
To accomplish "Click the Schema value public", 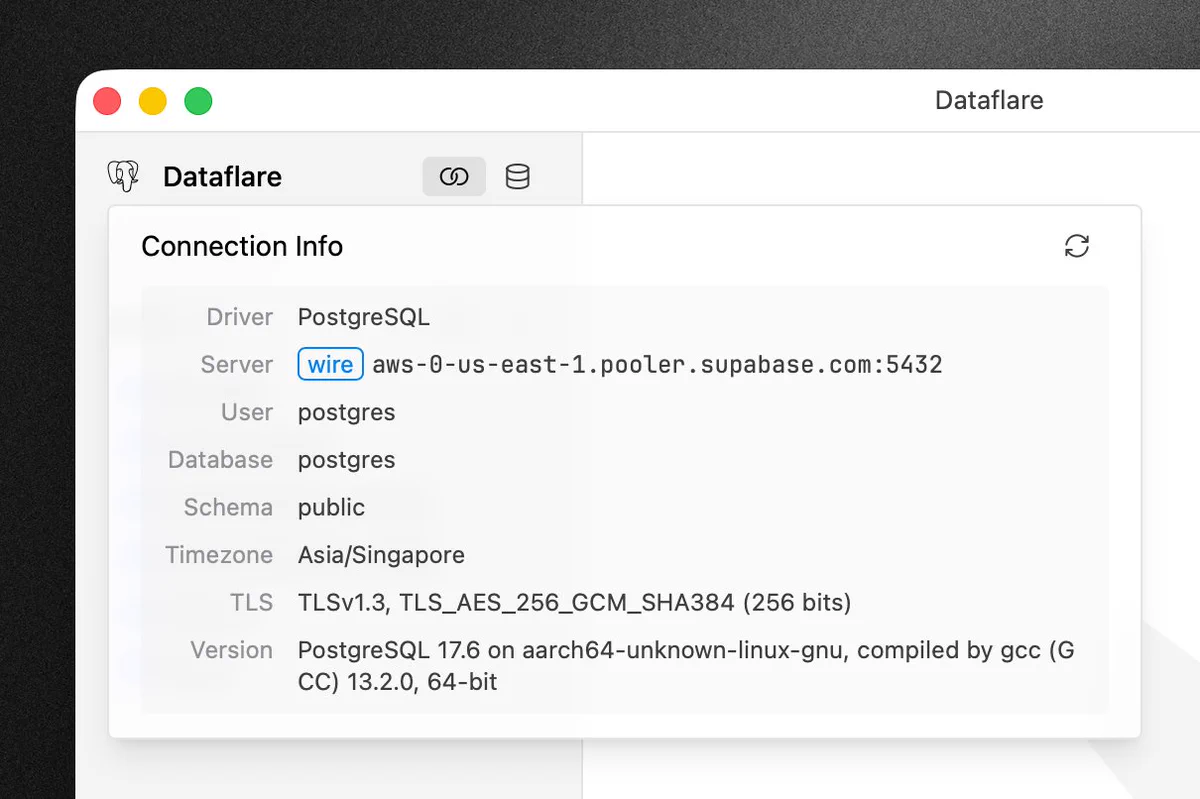I will pyautogui.click(x=331, y=507).
